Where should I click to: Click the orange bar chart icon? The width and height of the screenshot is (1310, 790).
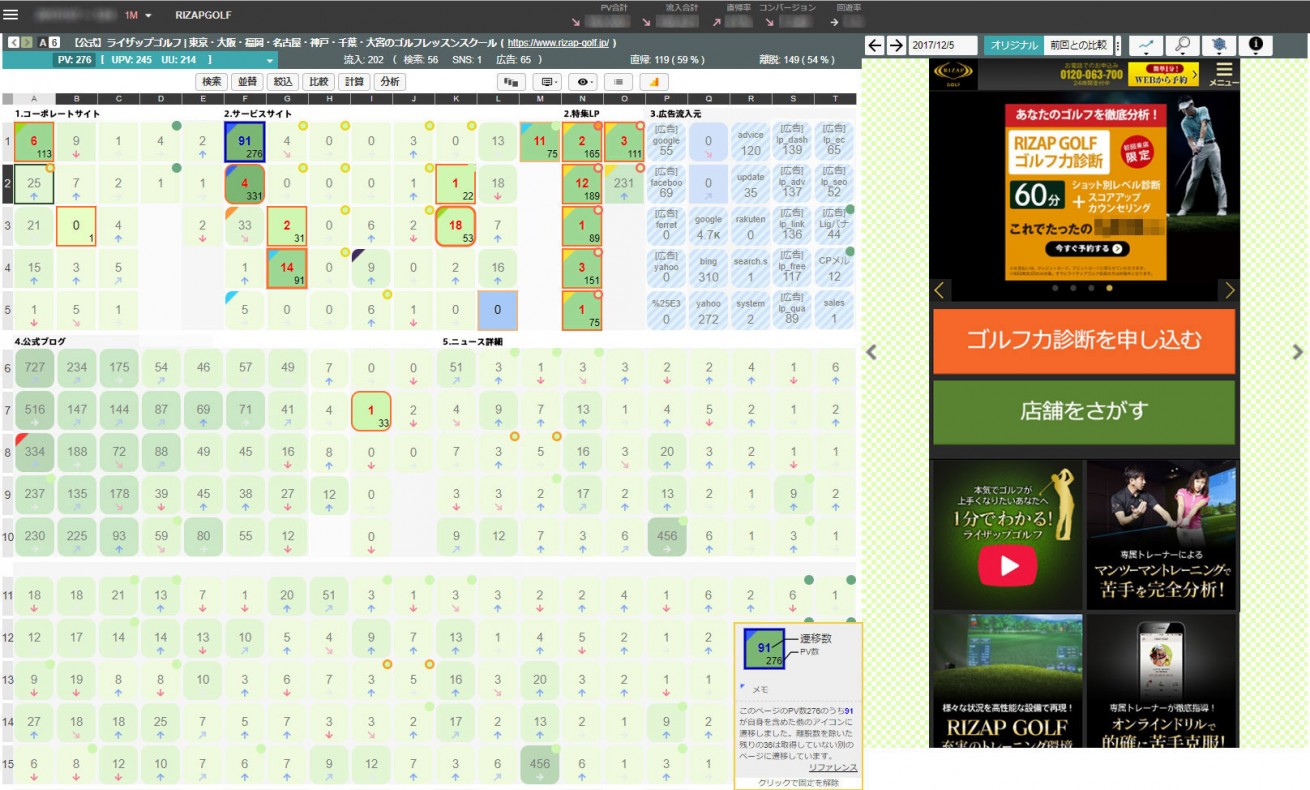click(654, 82)
